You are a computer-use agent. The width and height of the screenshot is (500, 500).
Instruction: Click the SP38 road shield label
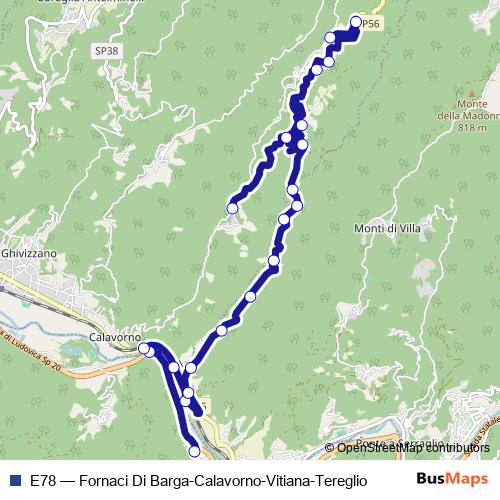click(107, 51)
